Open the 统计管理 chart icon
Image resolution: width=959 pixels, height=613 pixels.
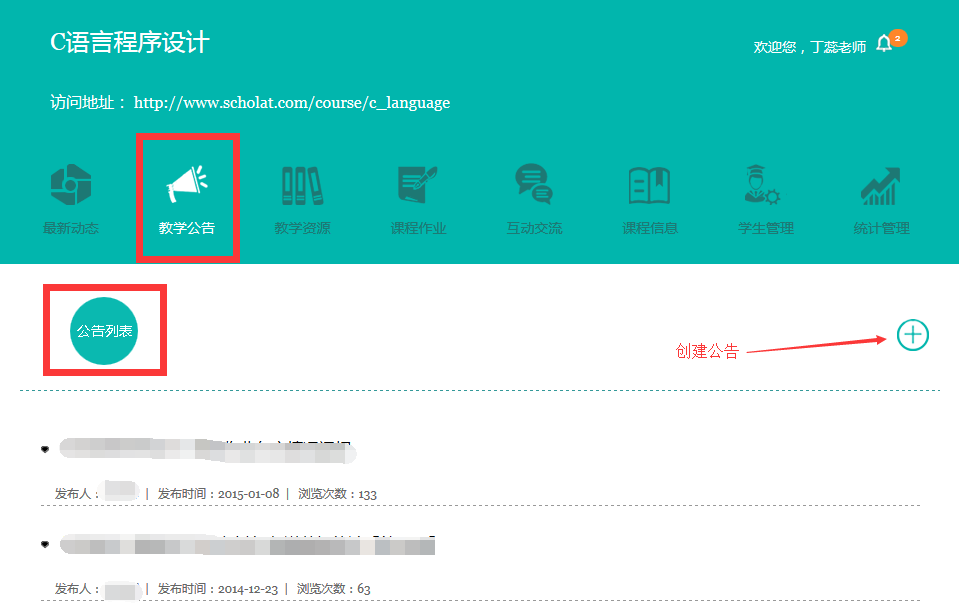pos(881,186)
